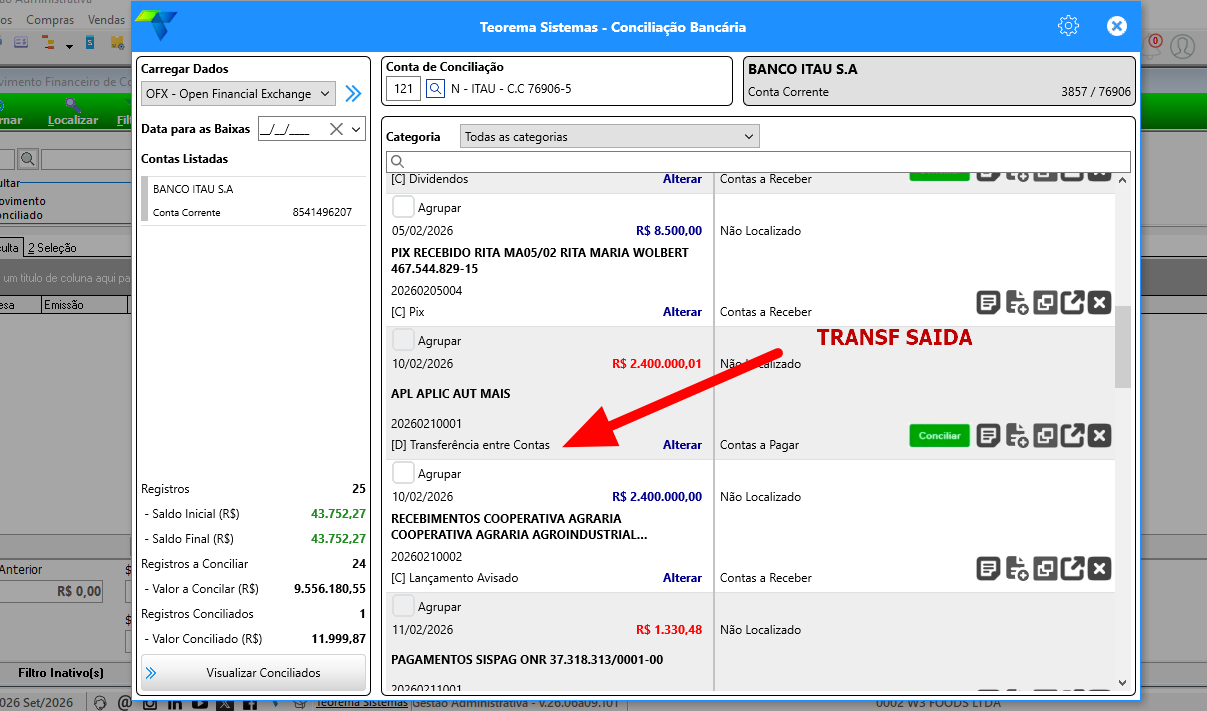Click the green Conciliar button for APL APLIC
1207x711 pixels.
(939, 436)
